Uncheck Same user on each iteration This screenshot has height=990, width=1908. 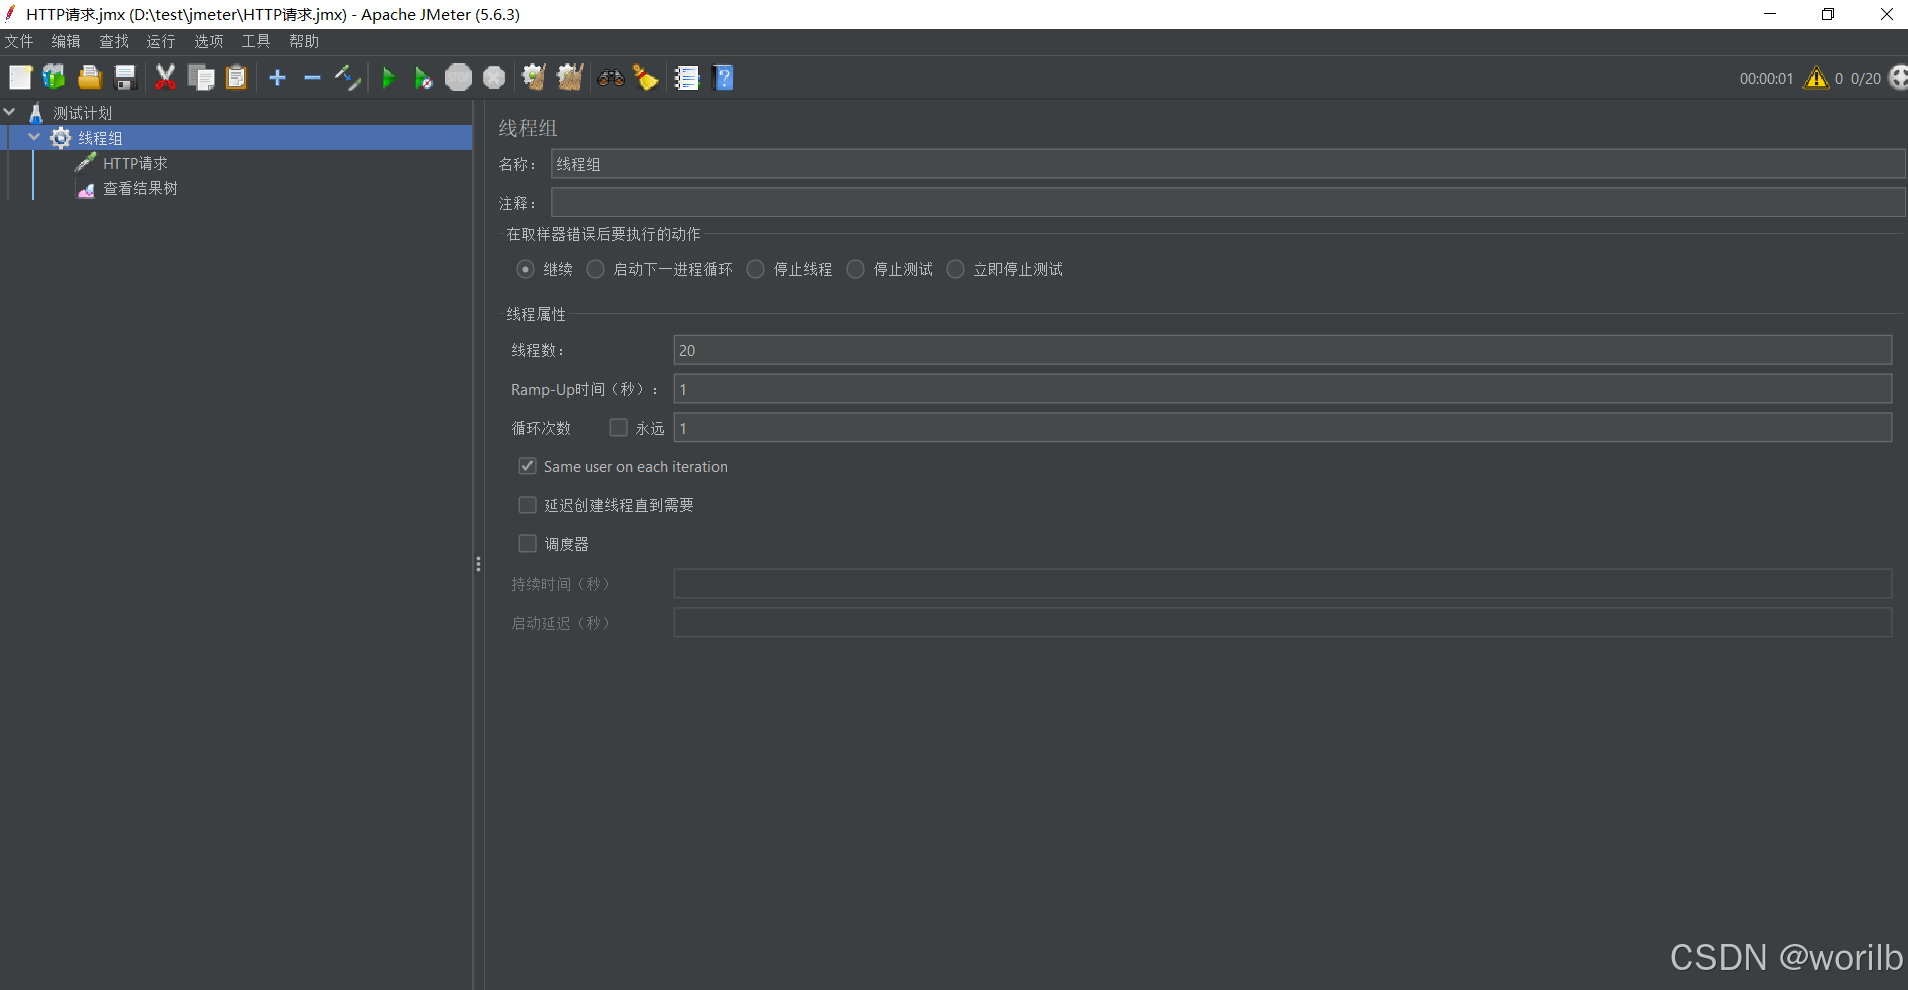point(527,466)
